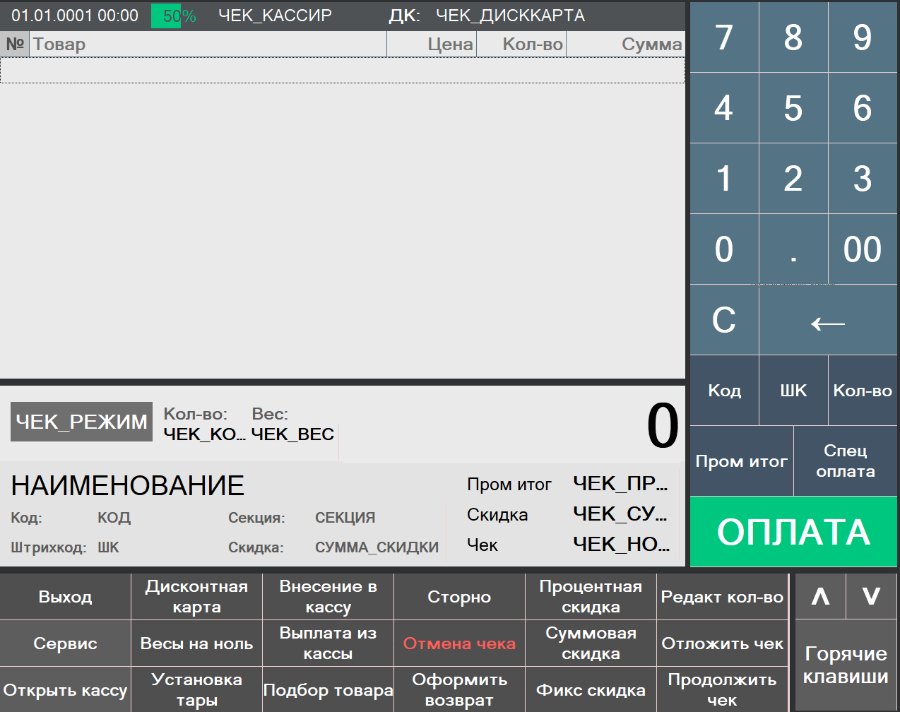The image size is (900, 712).
Task: Tap the 00 key on keypad
Action: click(863, 249)
